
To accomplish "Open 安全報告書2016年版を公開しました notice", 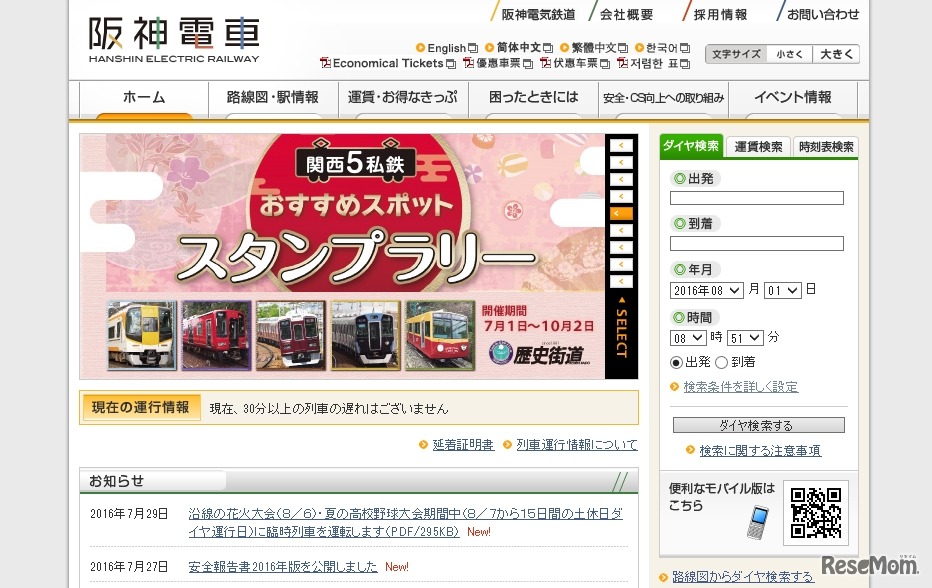I will 283,567.
